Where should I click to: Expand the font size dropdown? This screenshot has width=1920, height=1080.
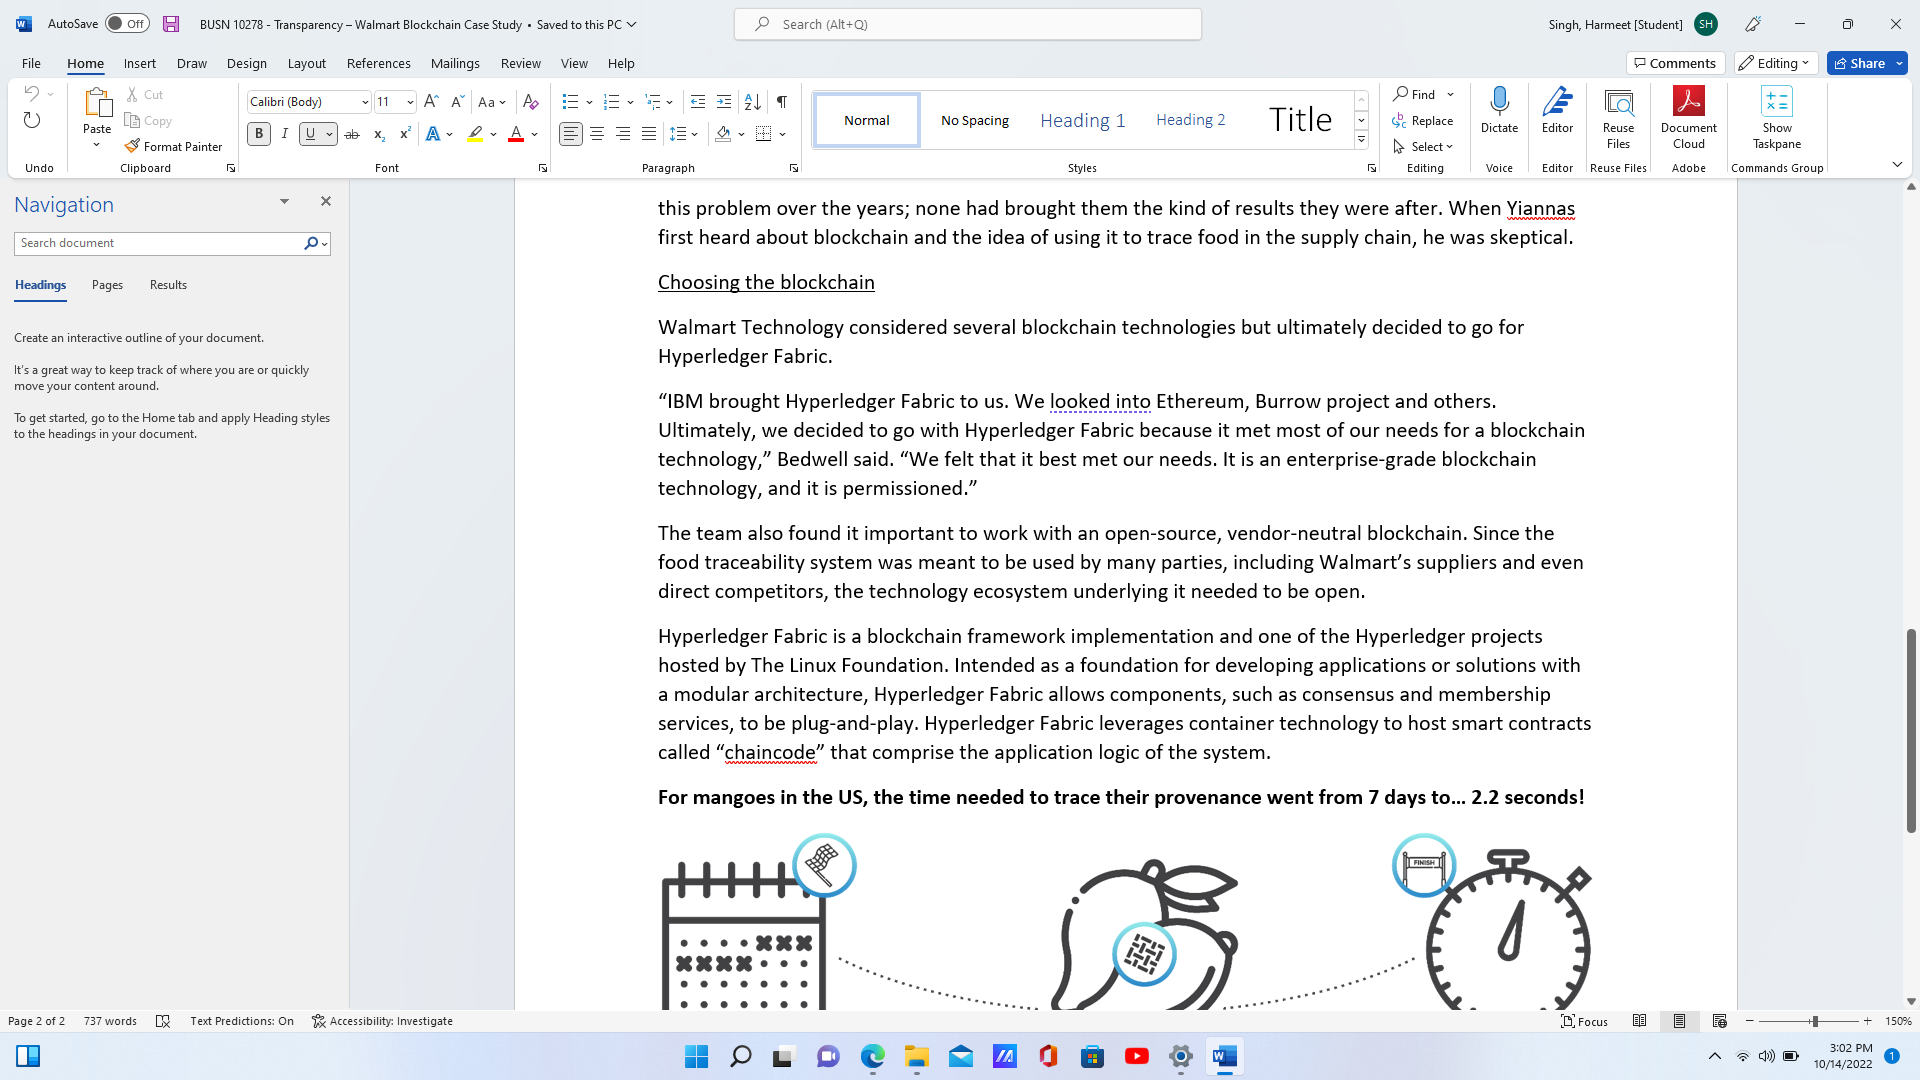pos(410,102)
